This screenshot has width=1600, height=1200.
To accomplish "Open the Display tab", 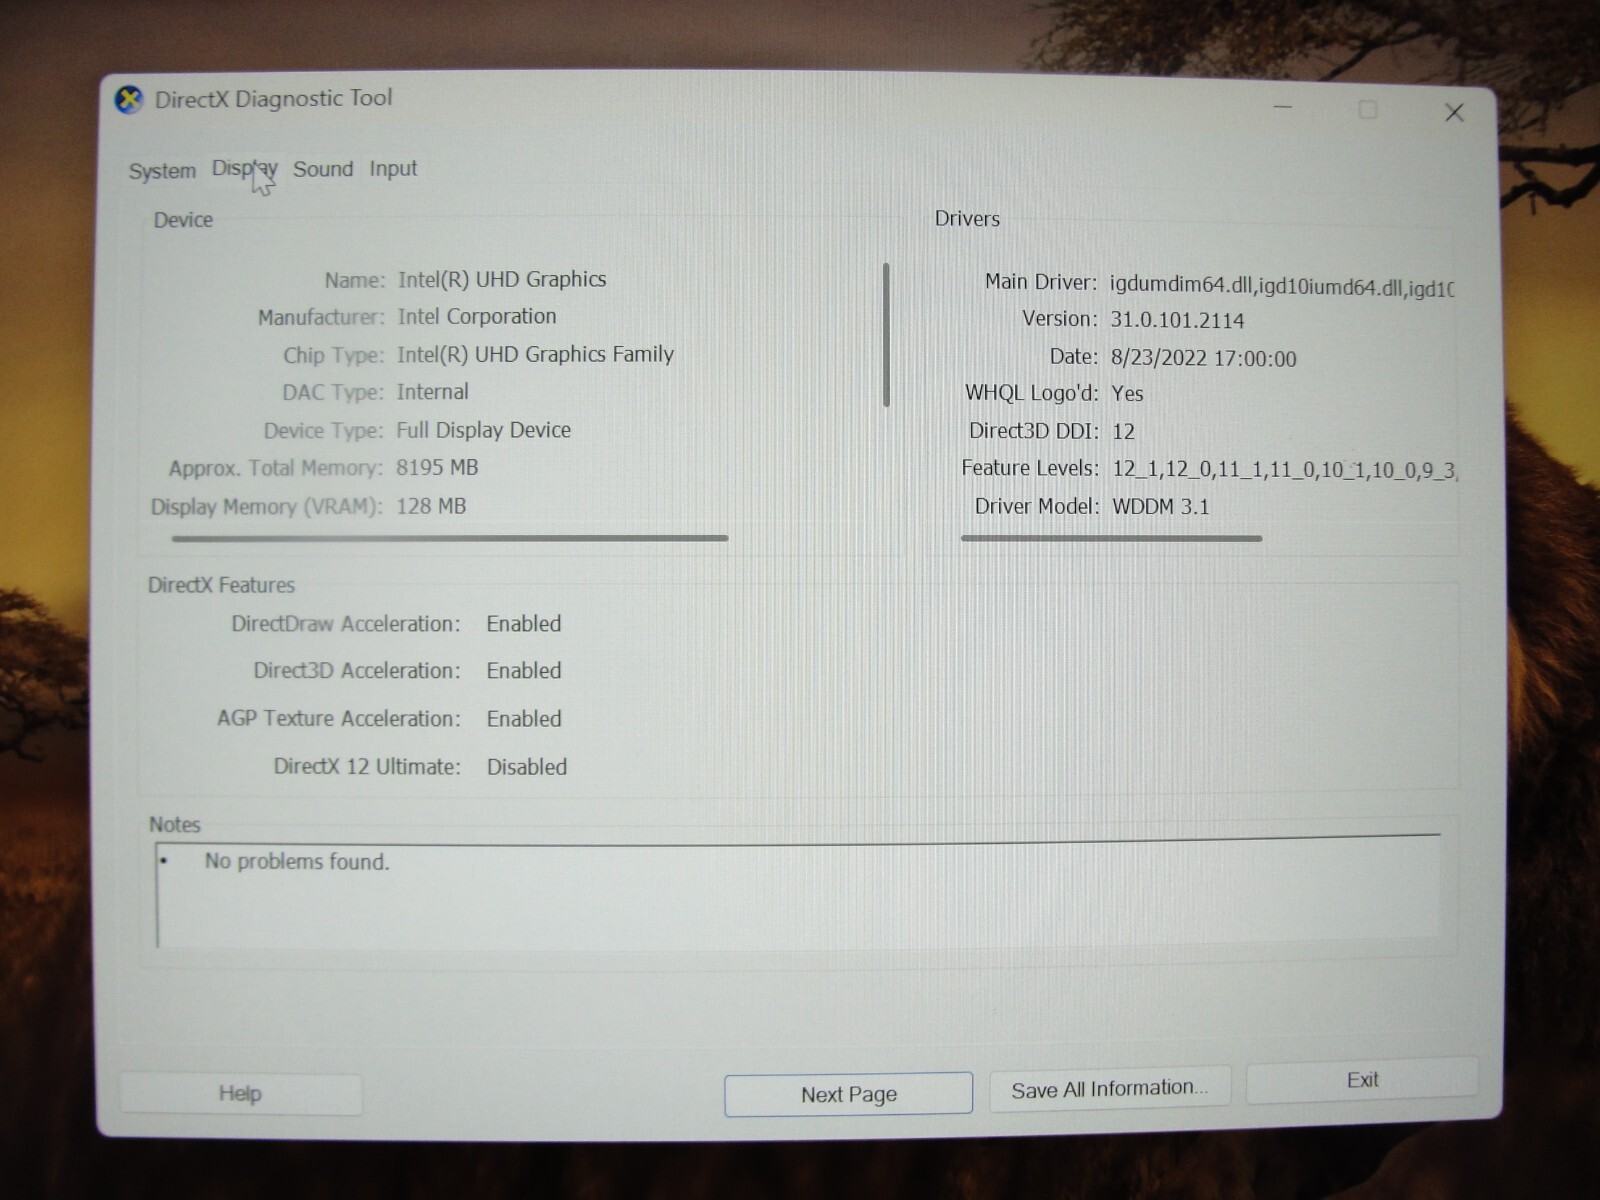I will point(244,169).
